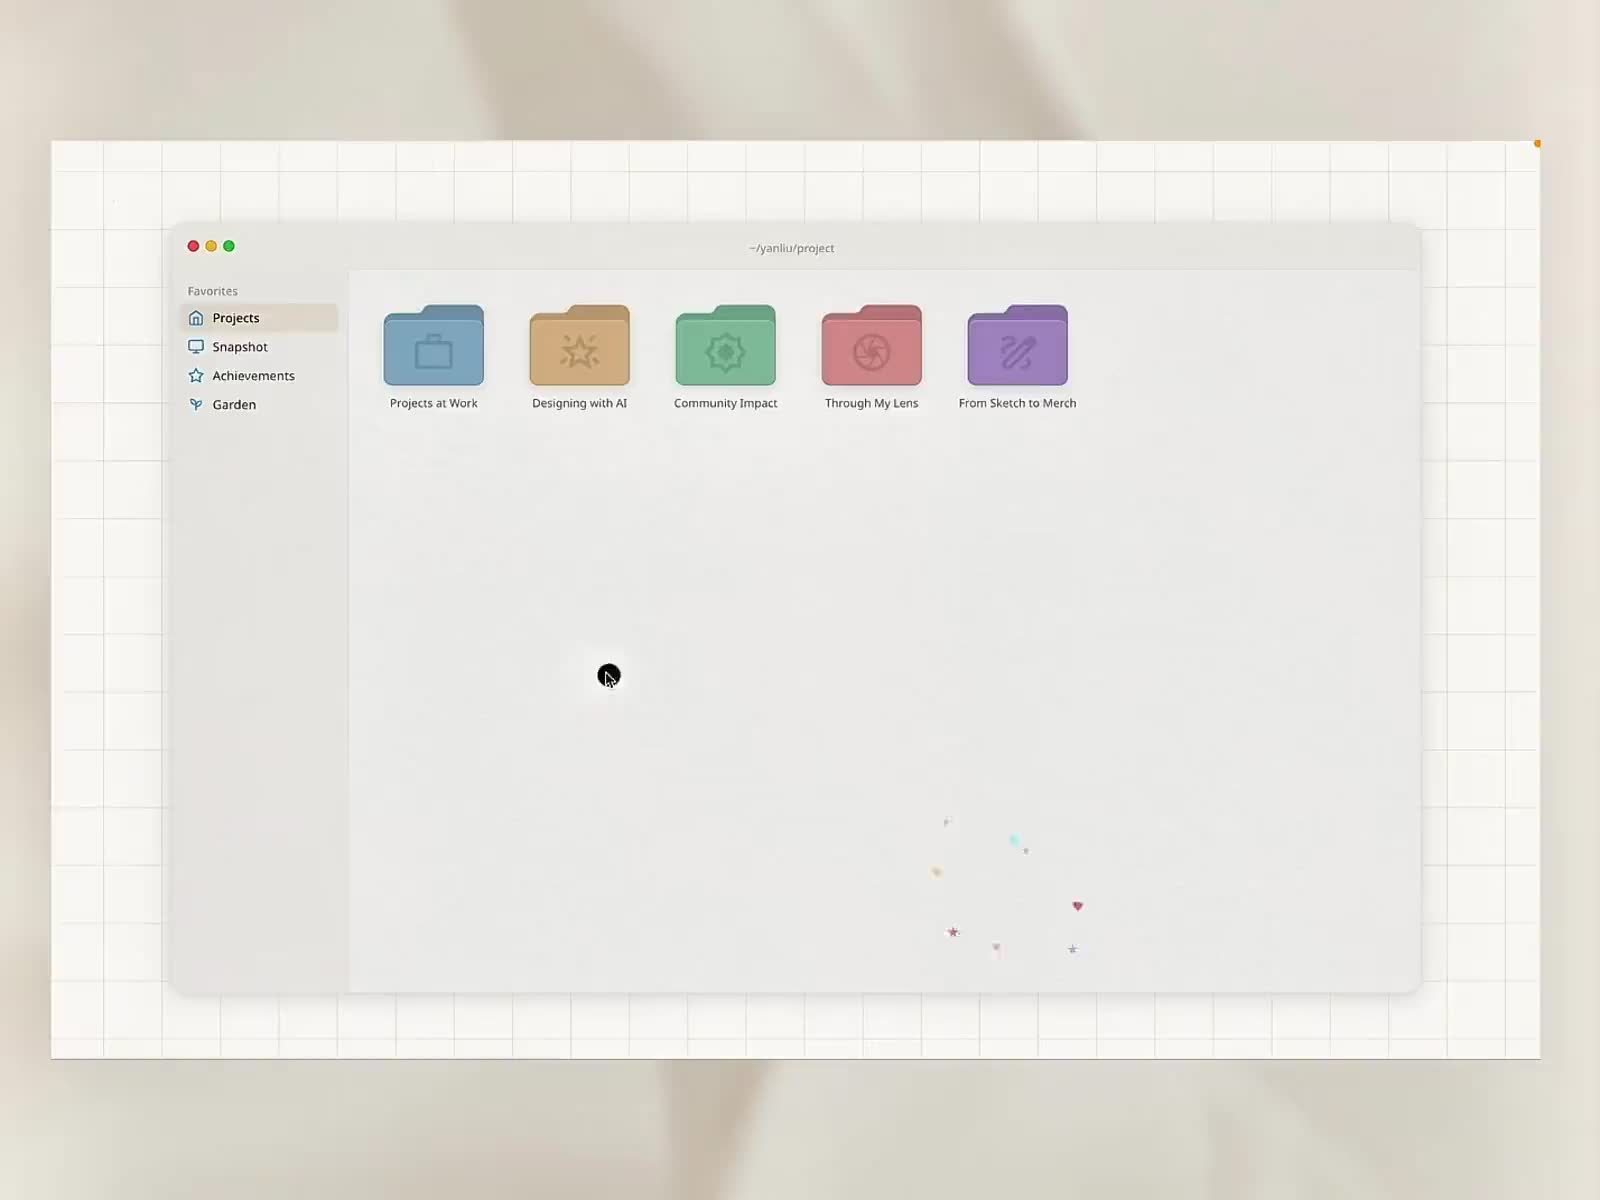Open the green Community Impact folder icon
The height and width of the screenshot is (1200, 1600).
point(725,346)
